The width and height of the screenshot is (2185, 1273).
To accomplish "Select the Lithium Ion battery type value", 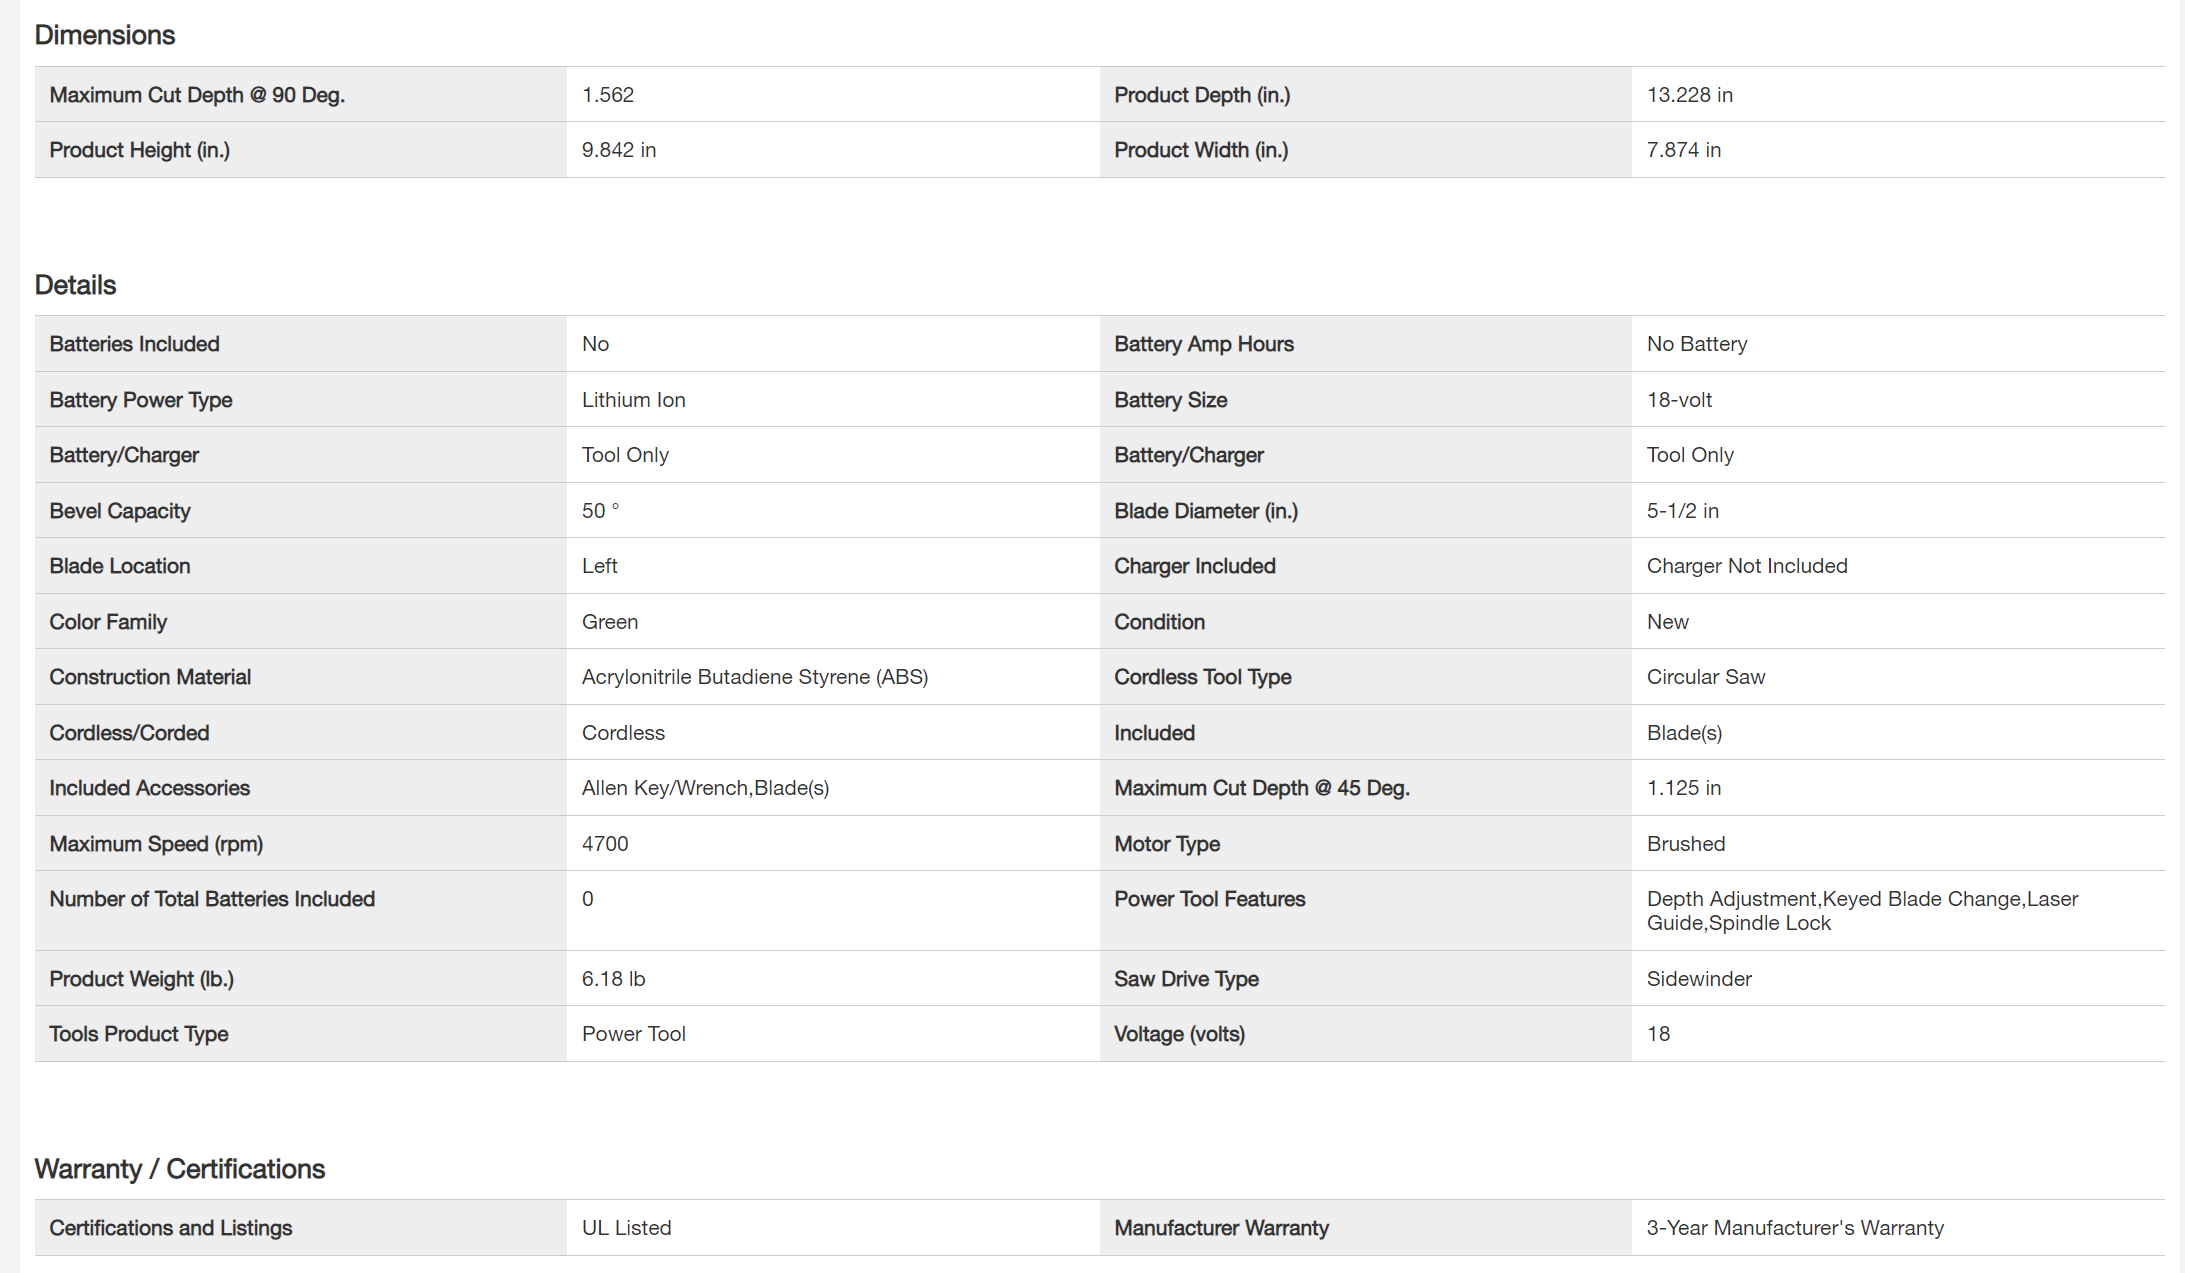I will pyautogui.click(x=633, y=400).
